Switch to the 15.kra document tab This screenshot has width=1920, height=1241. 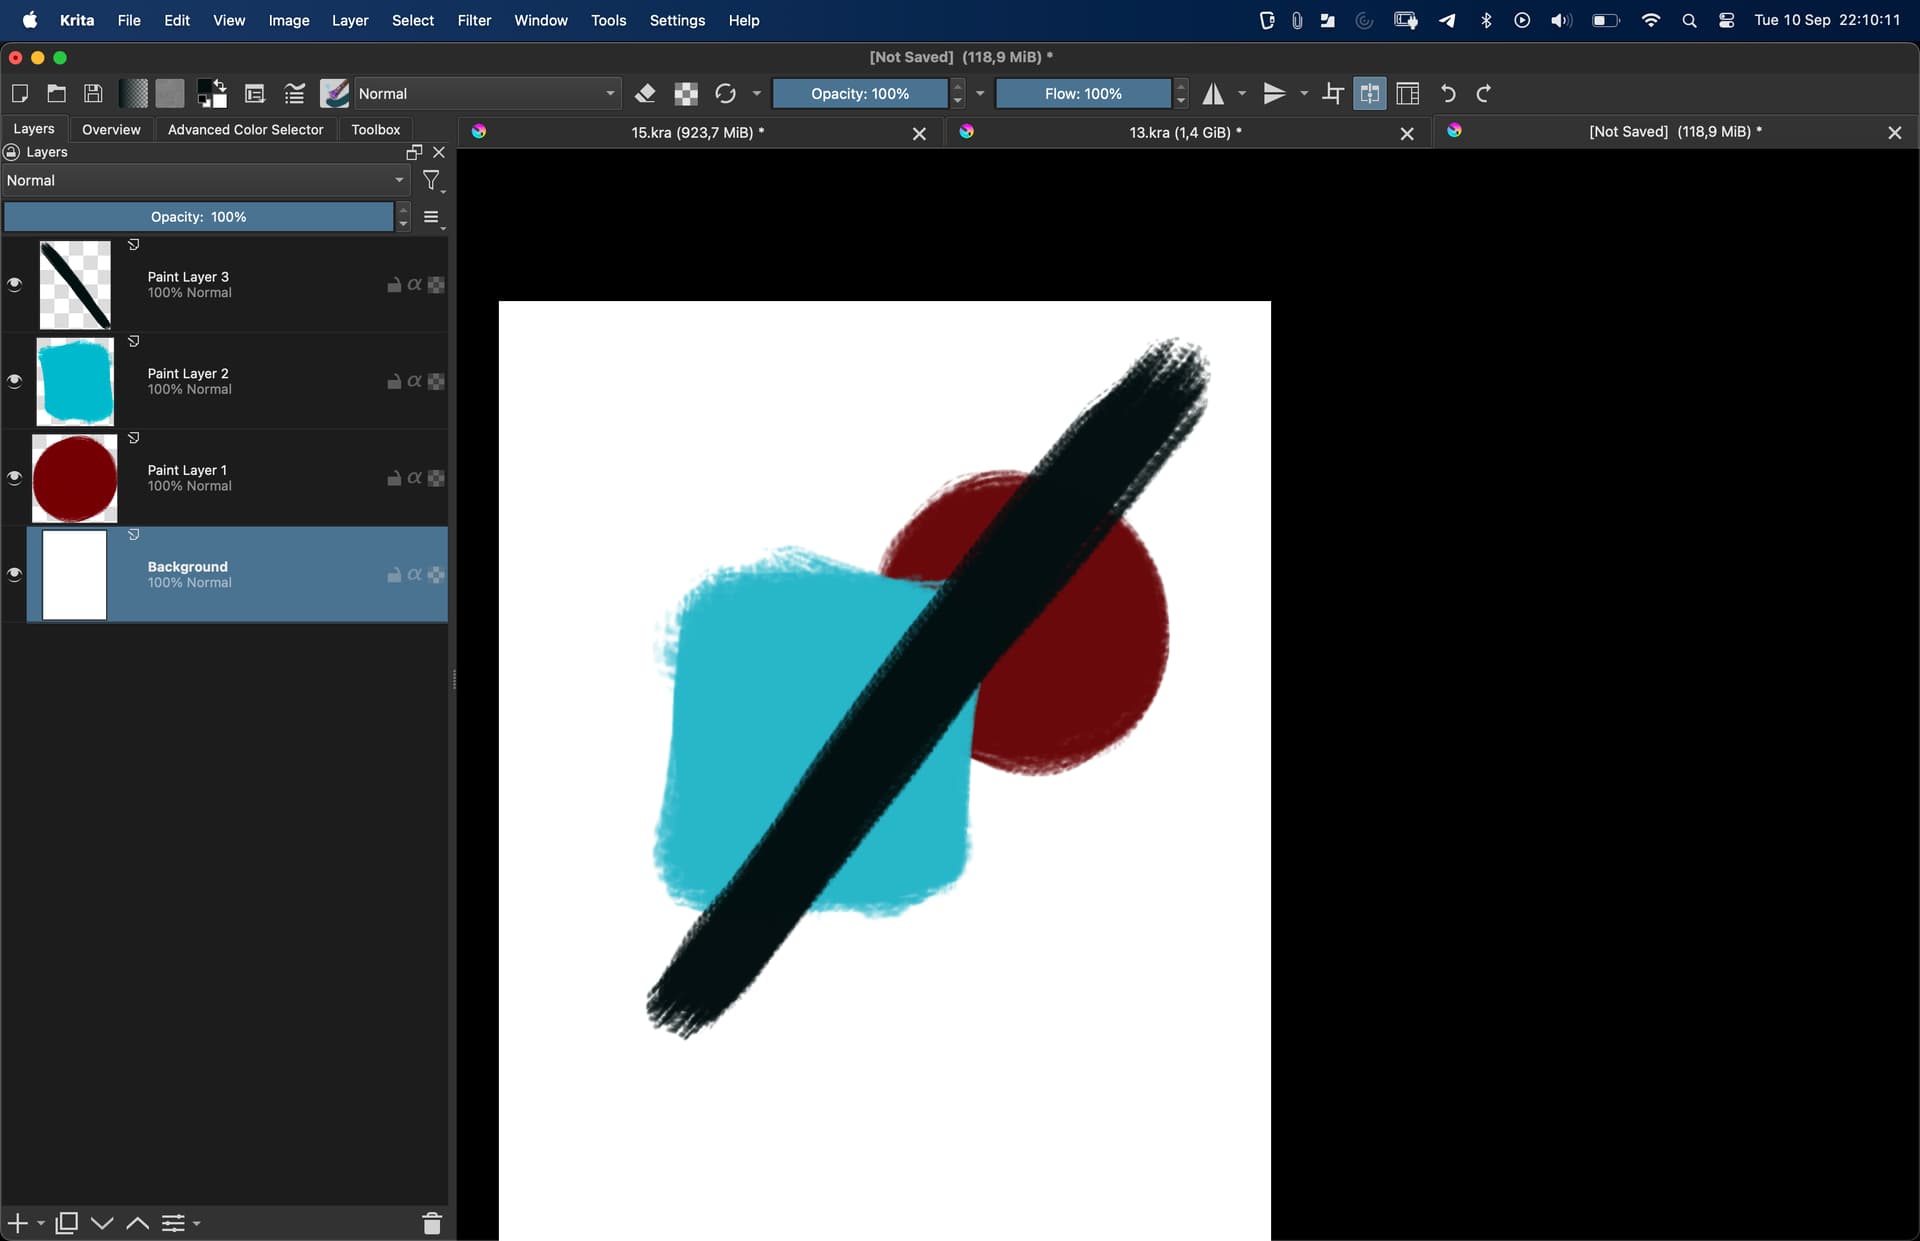click(697, 132)
